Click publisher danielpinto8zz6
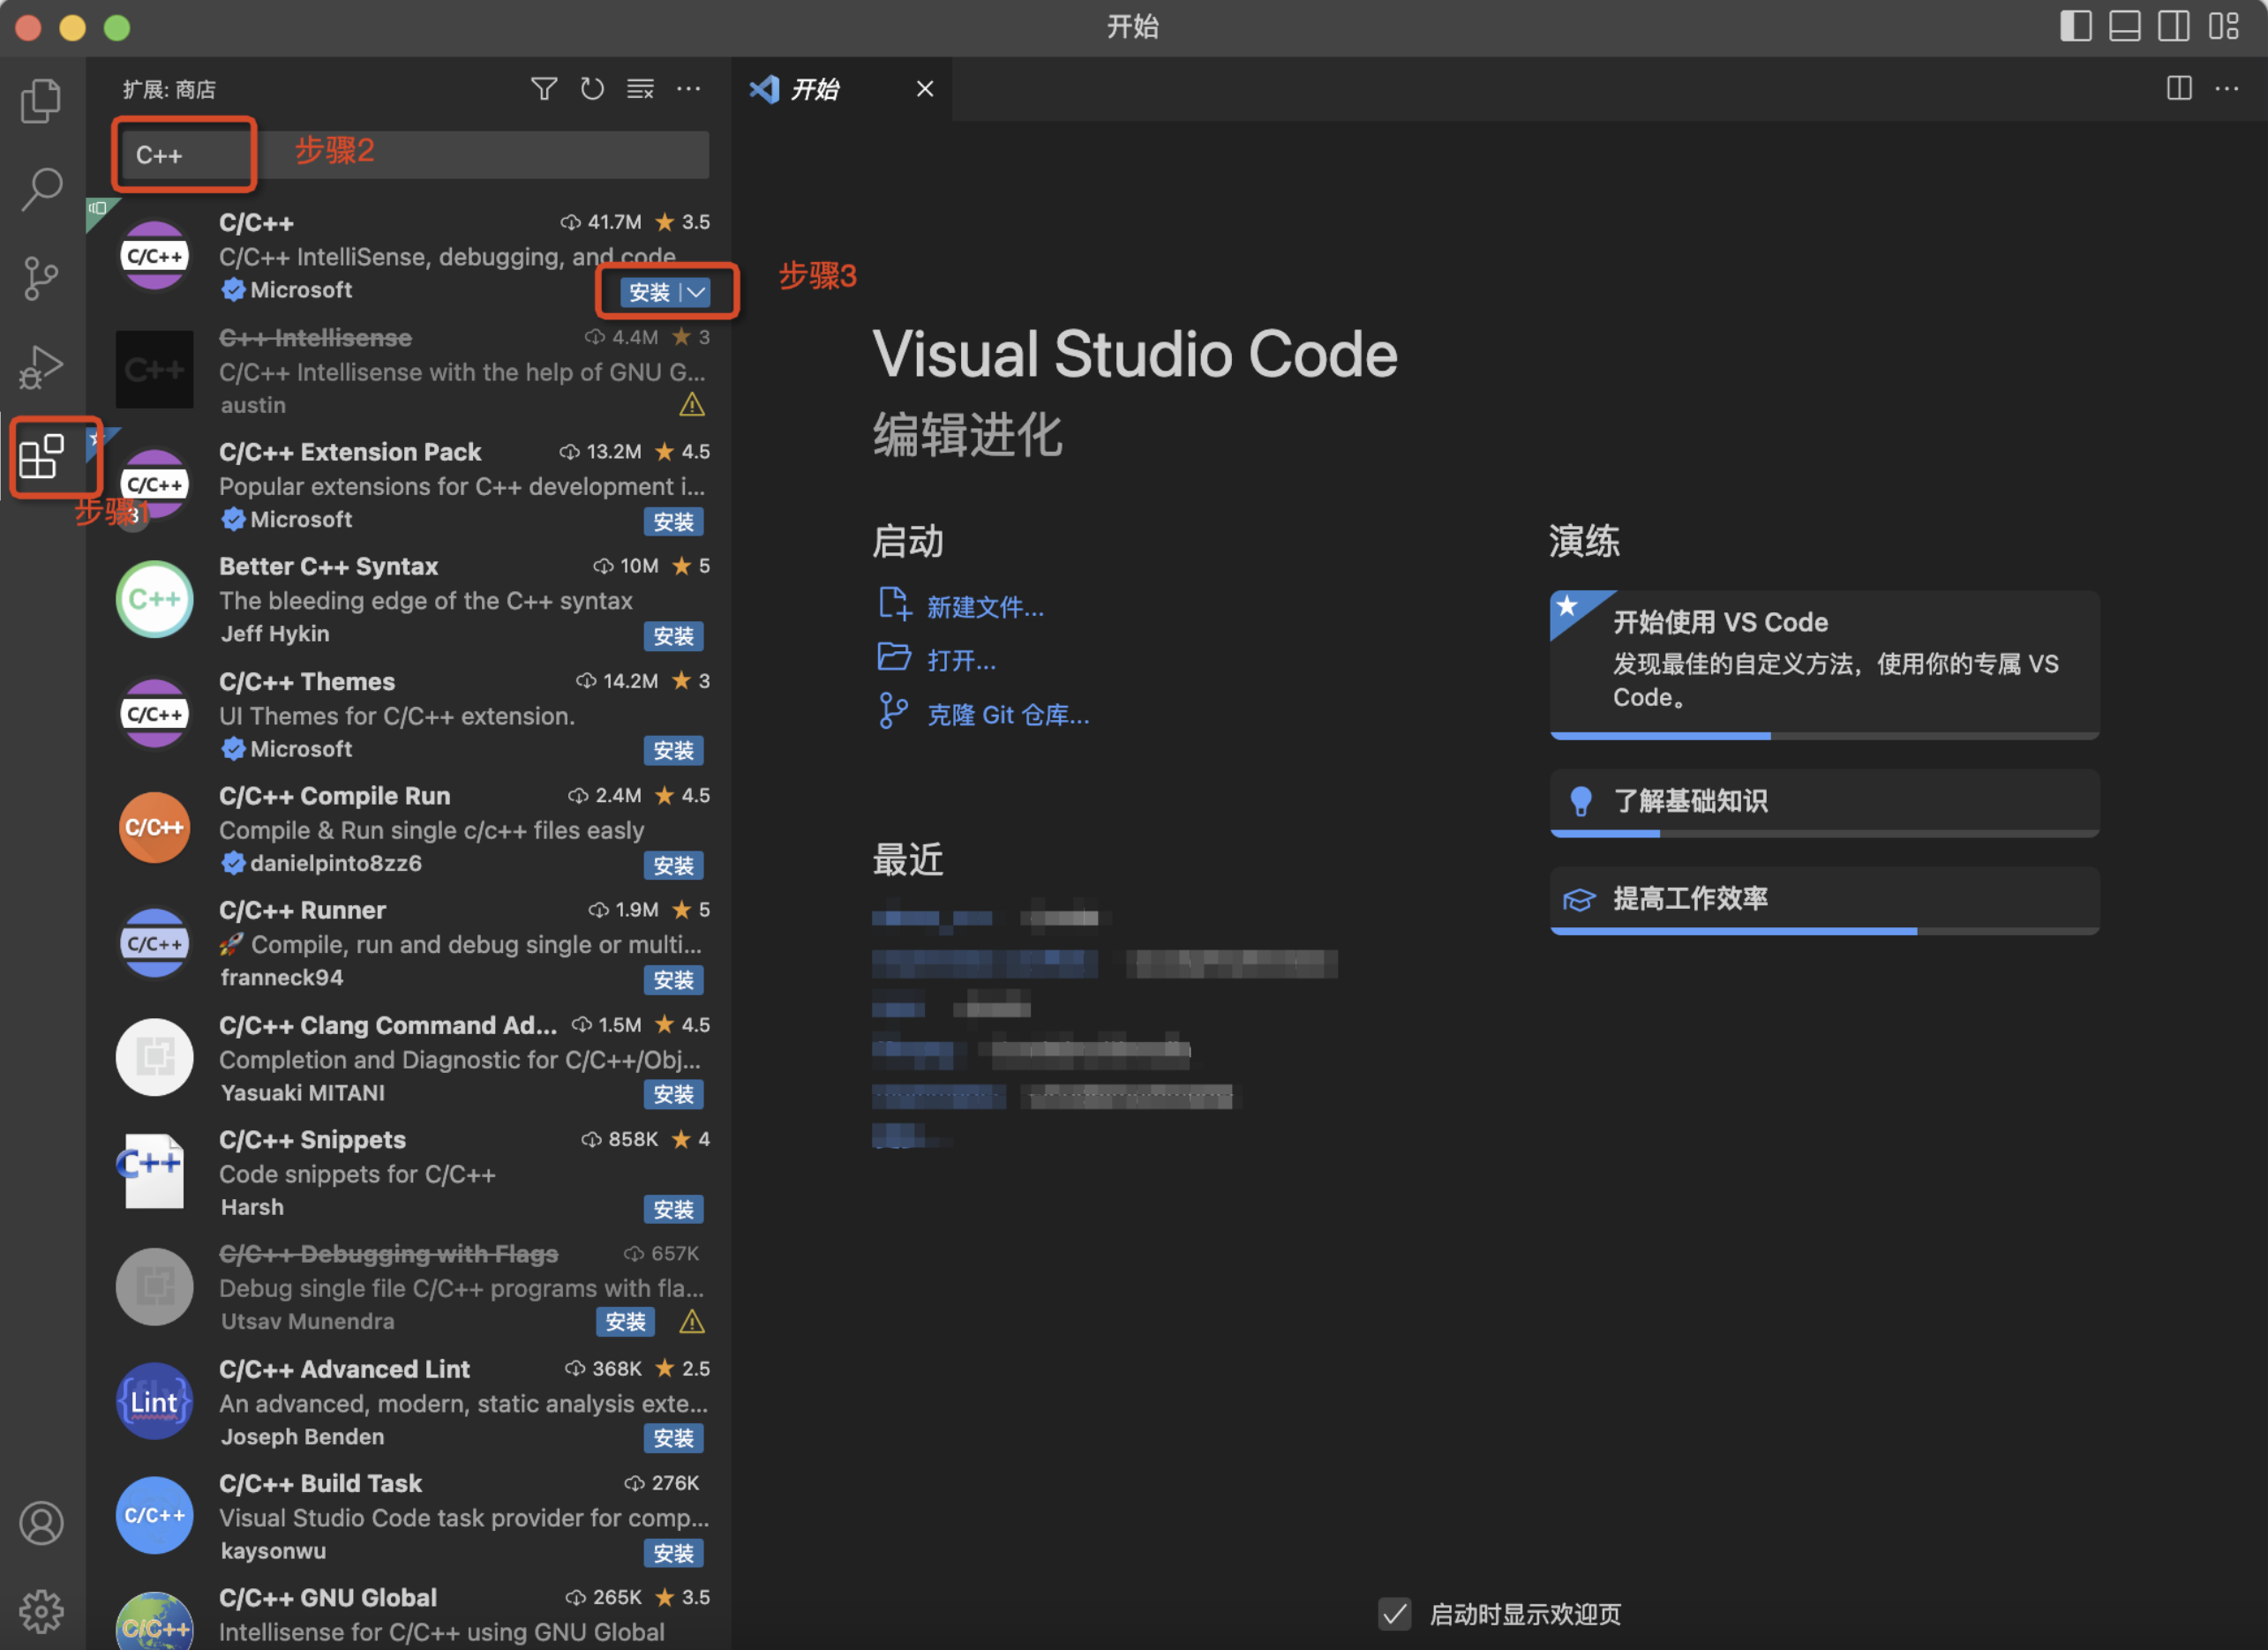Screen dimensions: 2268x1650 335,863
